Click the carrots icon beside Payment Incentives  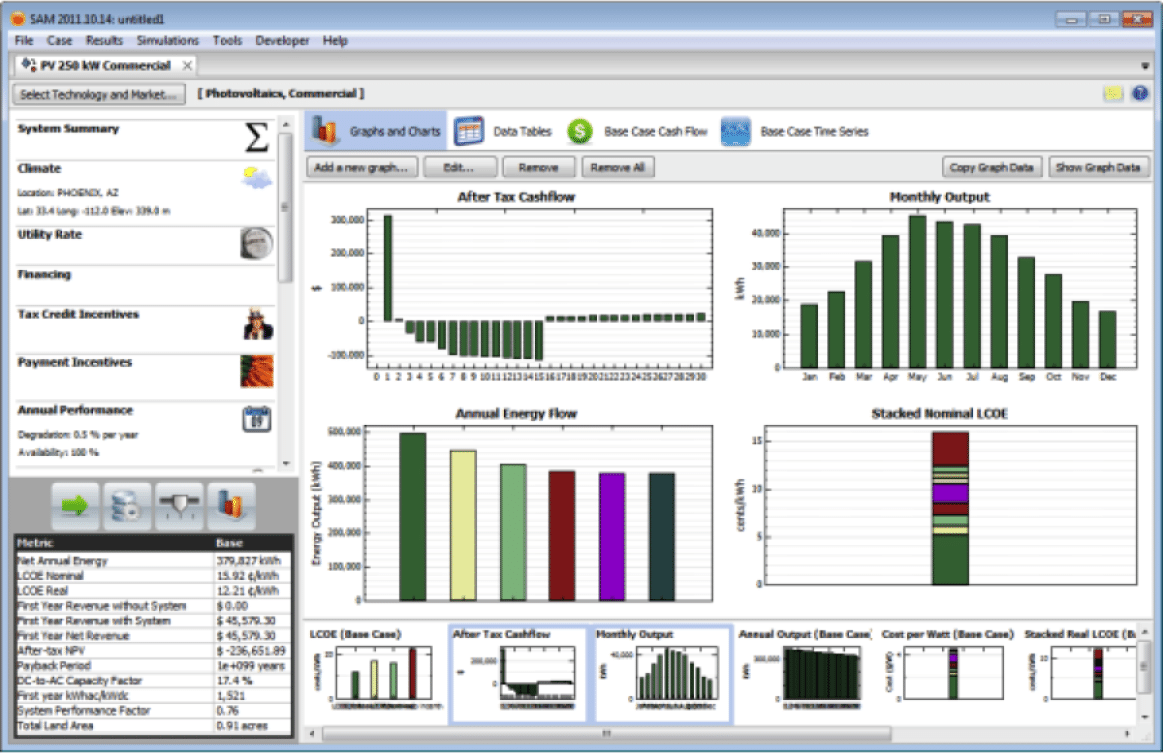(258, 373)
